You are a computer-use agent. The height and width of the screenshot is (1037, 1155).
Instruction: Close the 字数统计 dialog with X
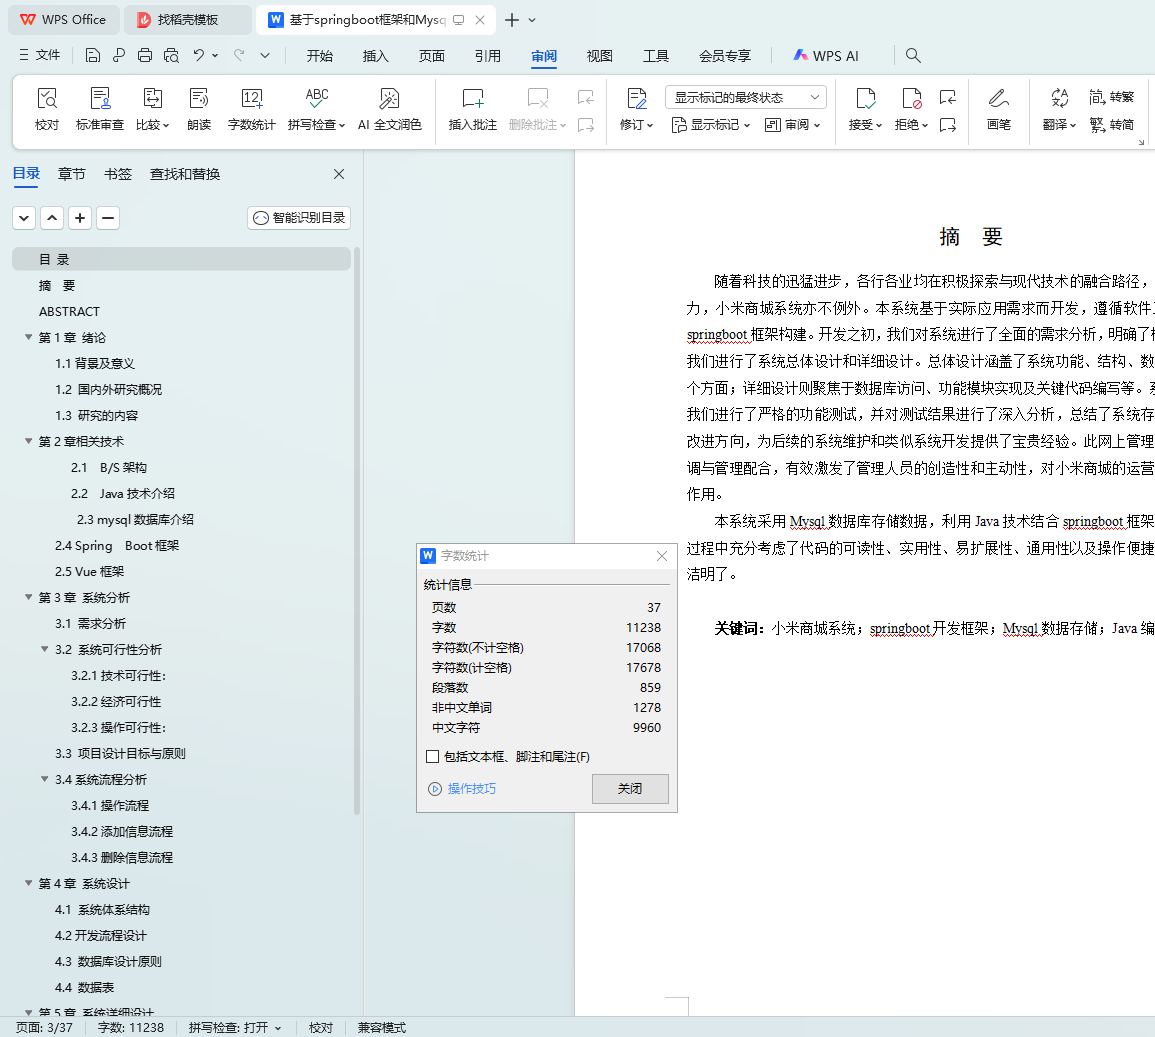point(661,556)
